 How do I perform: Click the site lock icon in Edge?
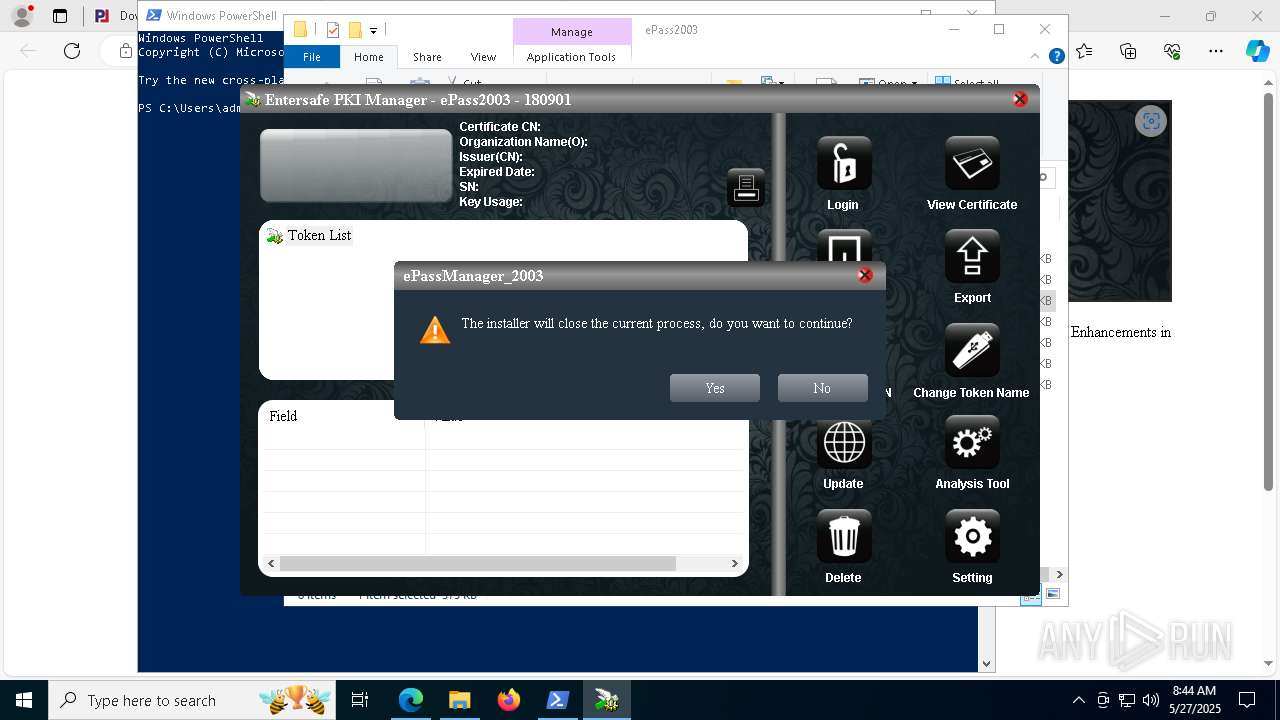click(126, 51)
